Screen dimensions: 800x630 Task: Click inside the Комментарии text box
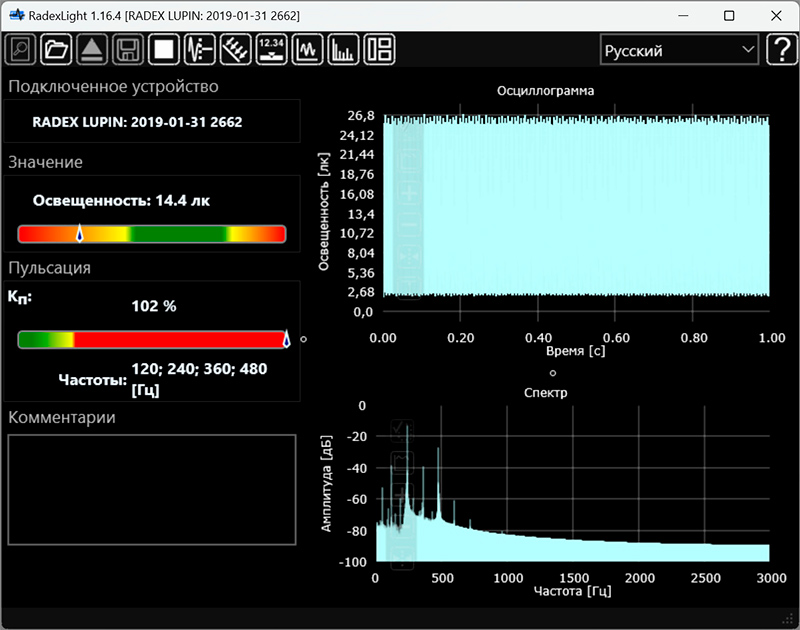[152, 489]
